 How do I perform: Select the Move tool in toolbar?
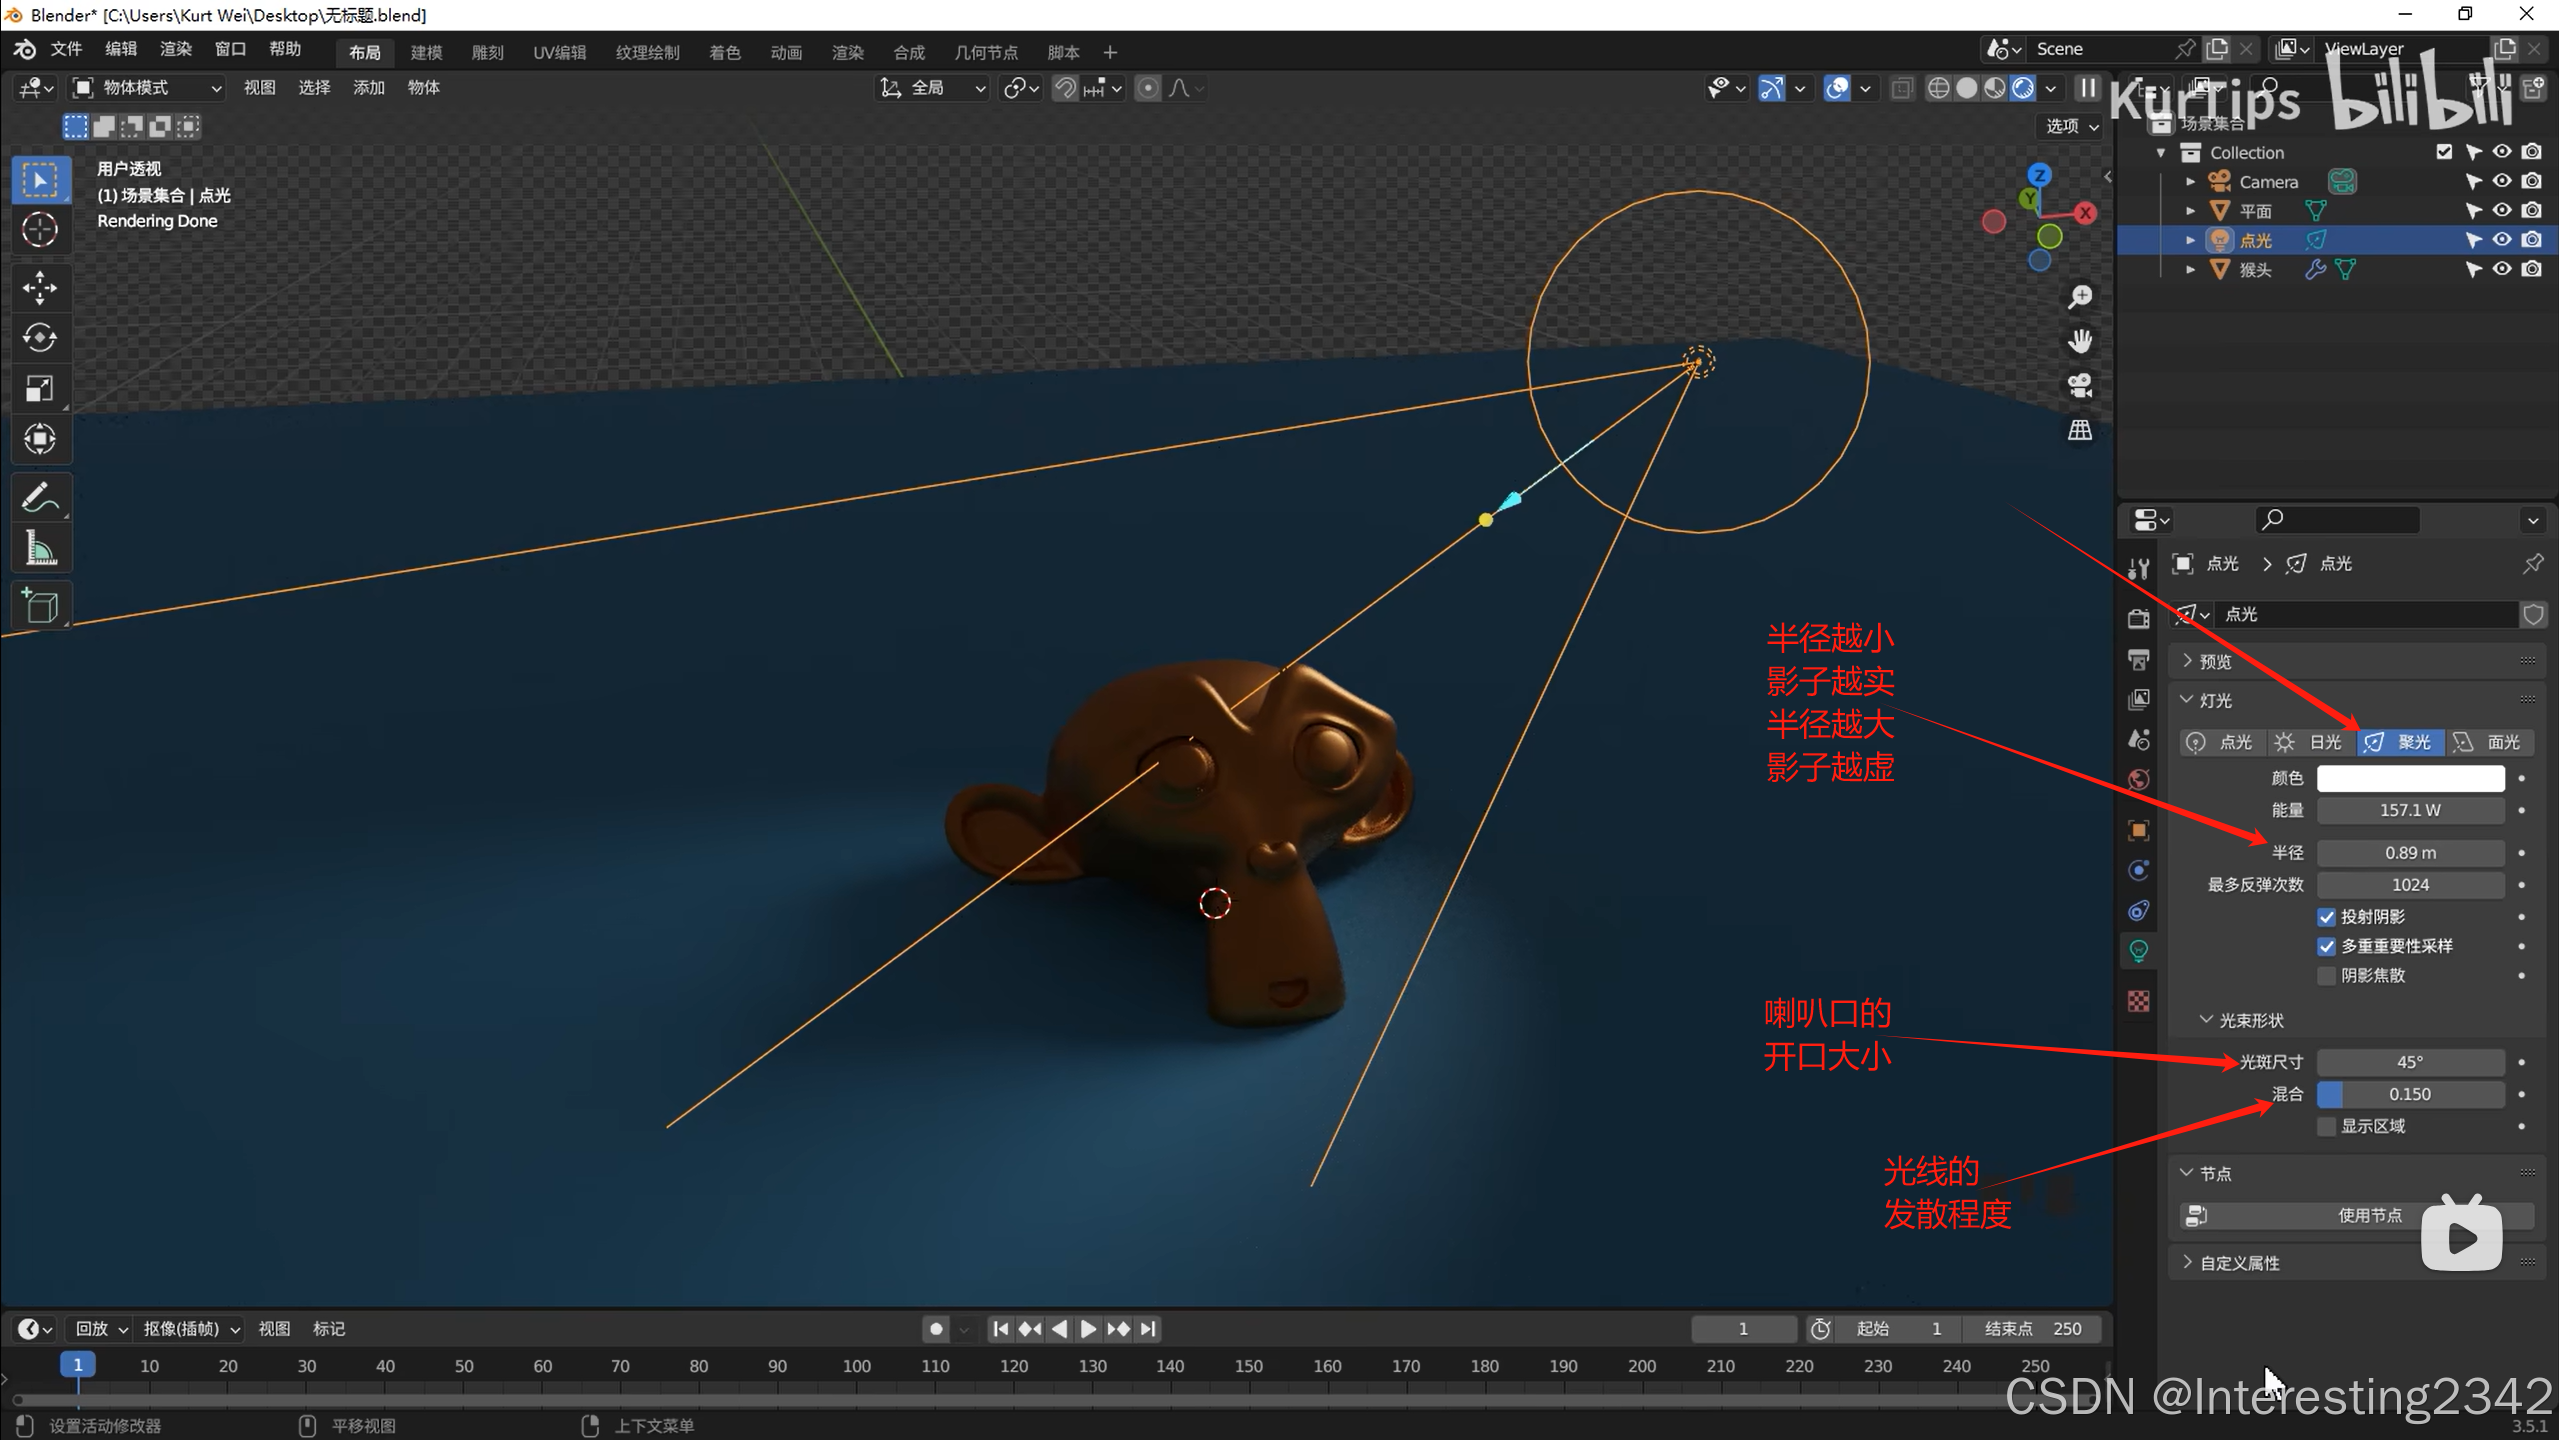[40, 288]
